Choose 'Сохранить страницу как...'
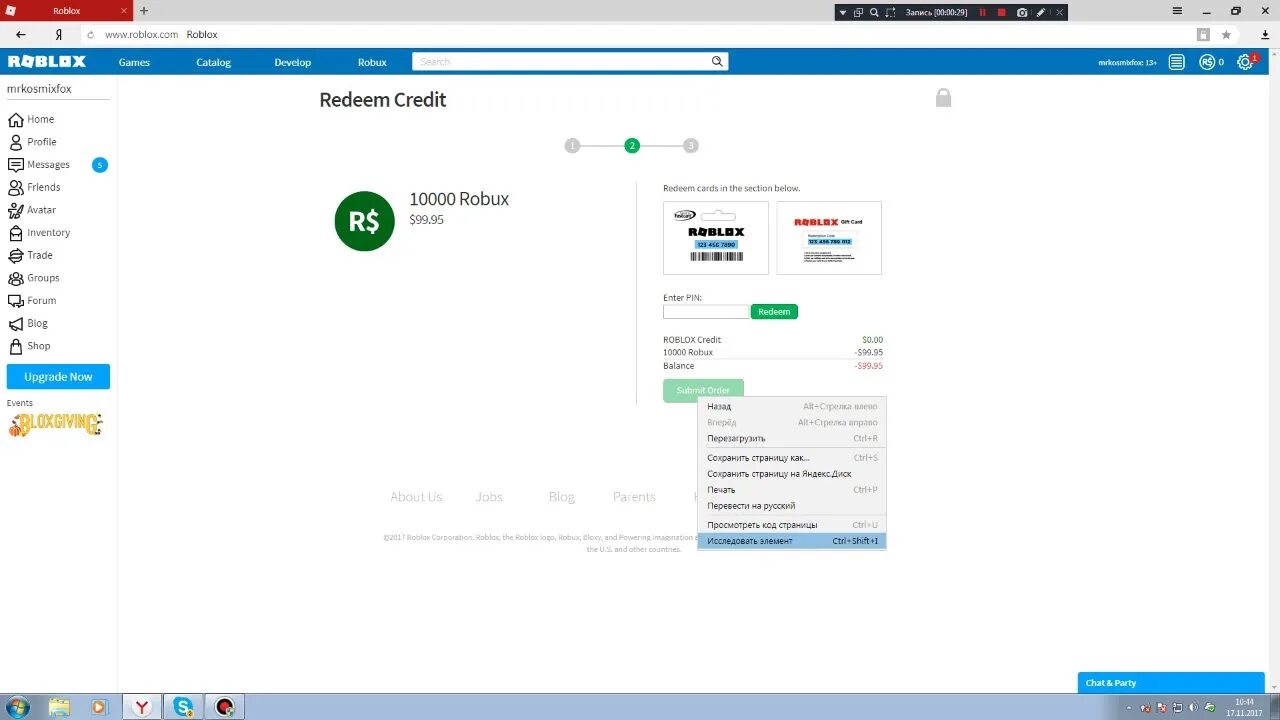The width and height of the screenshot is (1280, 720). click(791, 458)
